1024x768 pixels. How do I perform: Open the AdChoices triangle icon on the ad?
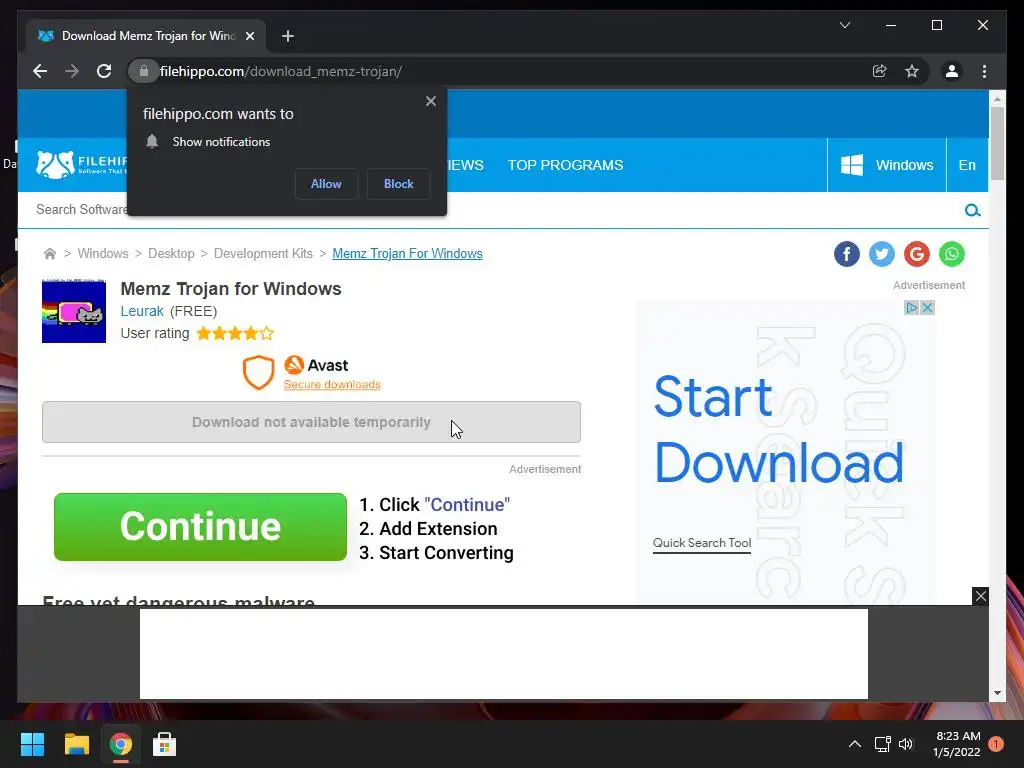pos(912,308)
